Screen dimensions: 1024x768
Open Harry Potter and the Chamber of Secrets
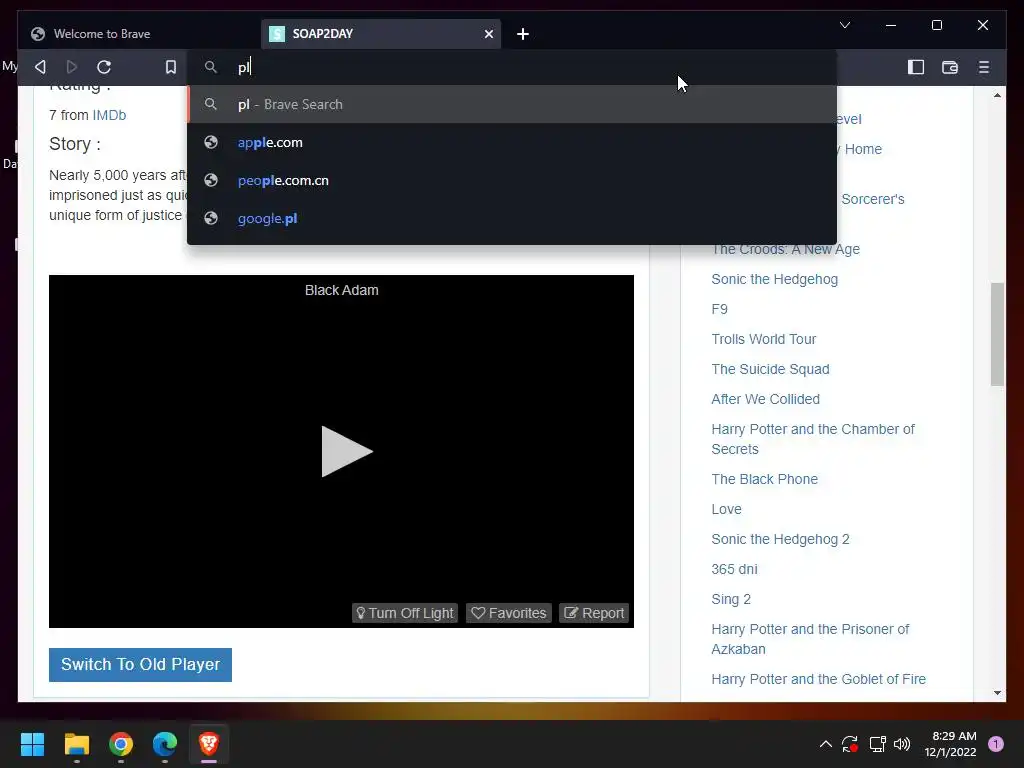point(813,439)
